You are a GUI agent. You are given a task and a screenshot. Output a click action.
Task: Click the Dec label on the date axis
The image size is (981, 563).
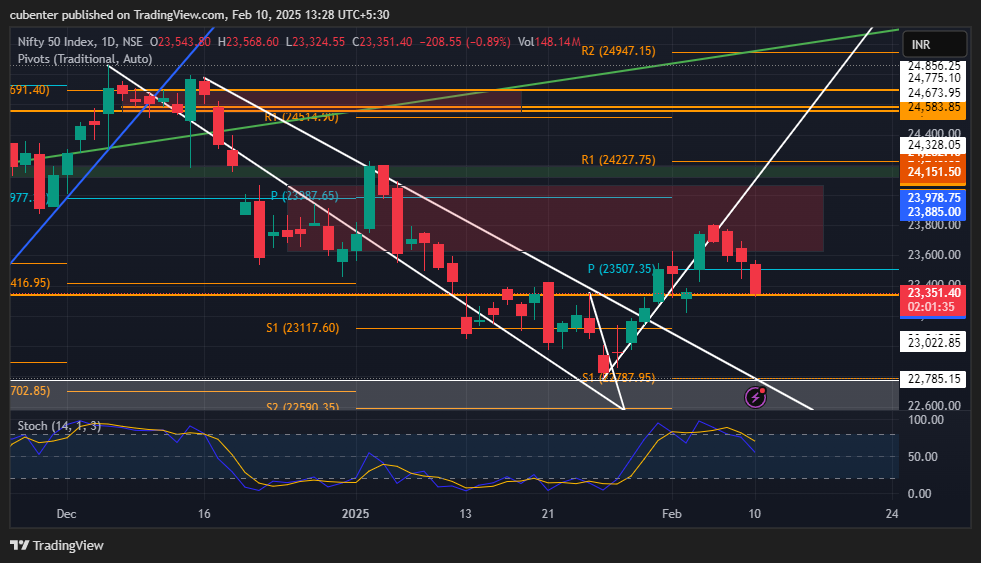(66, 514)
